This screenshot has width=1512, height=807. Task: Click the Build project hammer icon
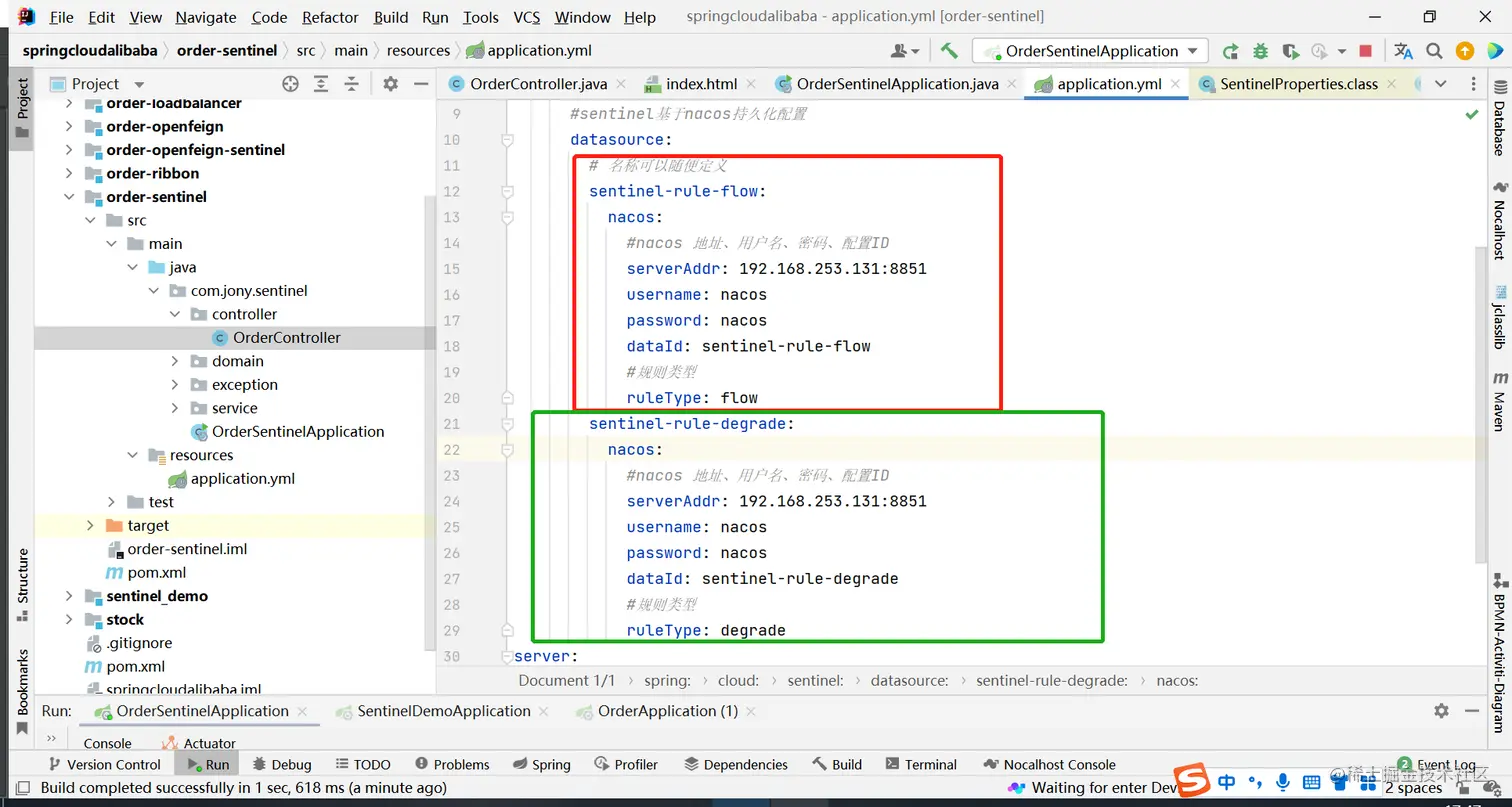coord(949,51)
